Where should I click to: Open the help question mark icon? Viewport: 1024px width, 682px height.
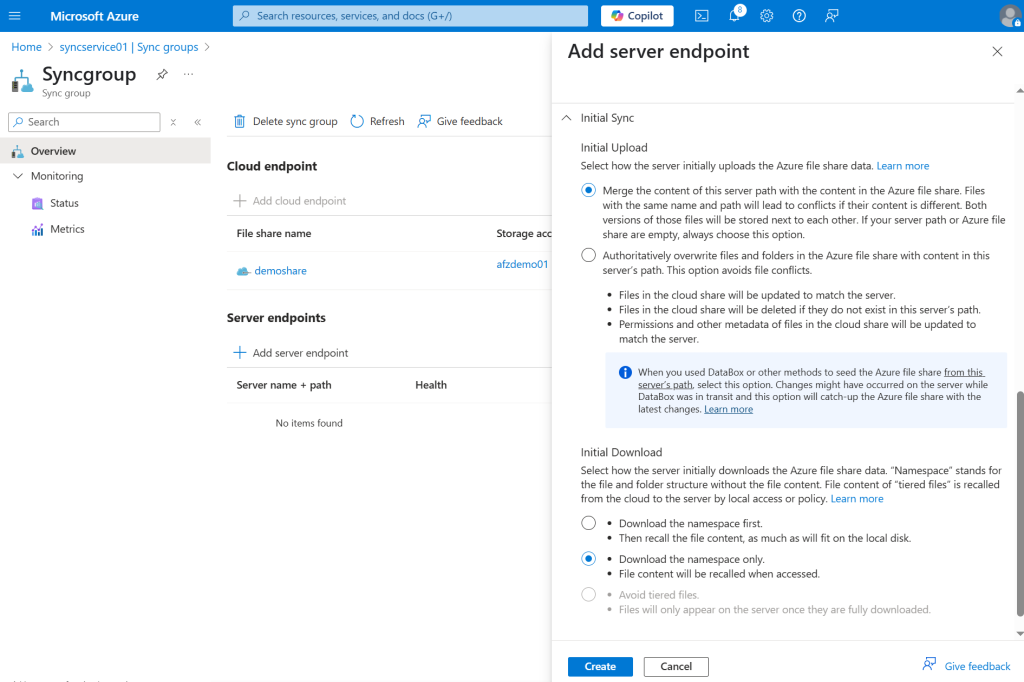click(799, 16)
